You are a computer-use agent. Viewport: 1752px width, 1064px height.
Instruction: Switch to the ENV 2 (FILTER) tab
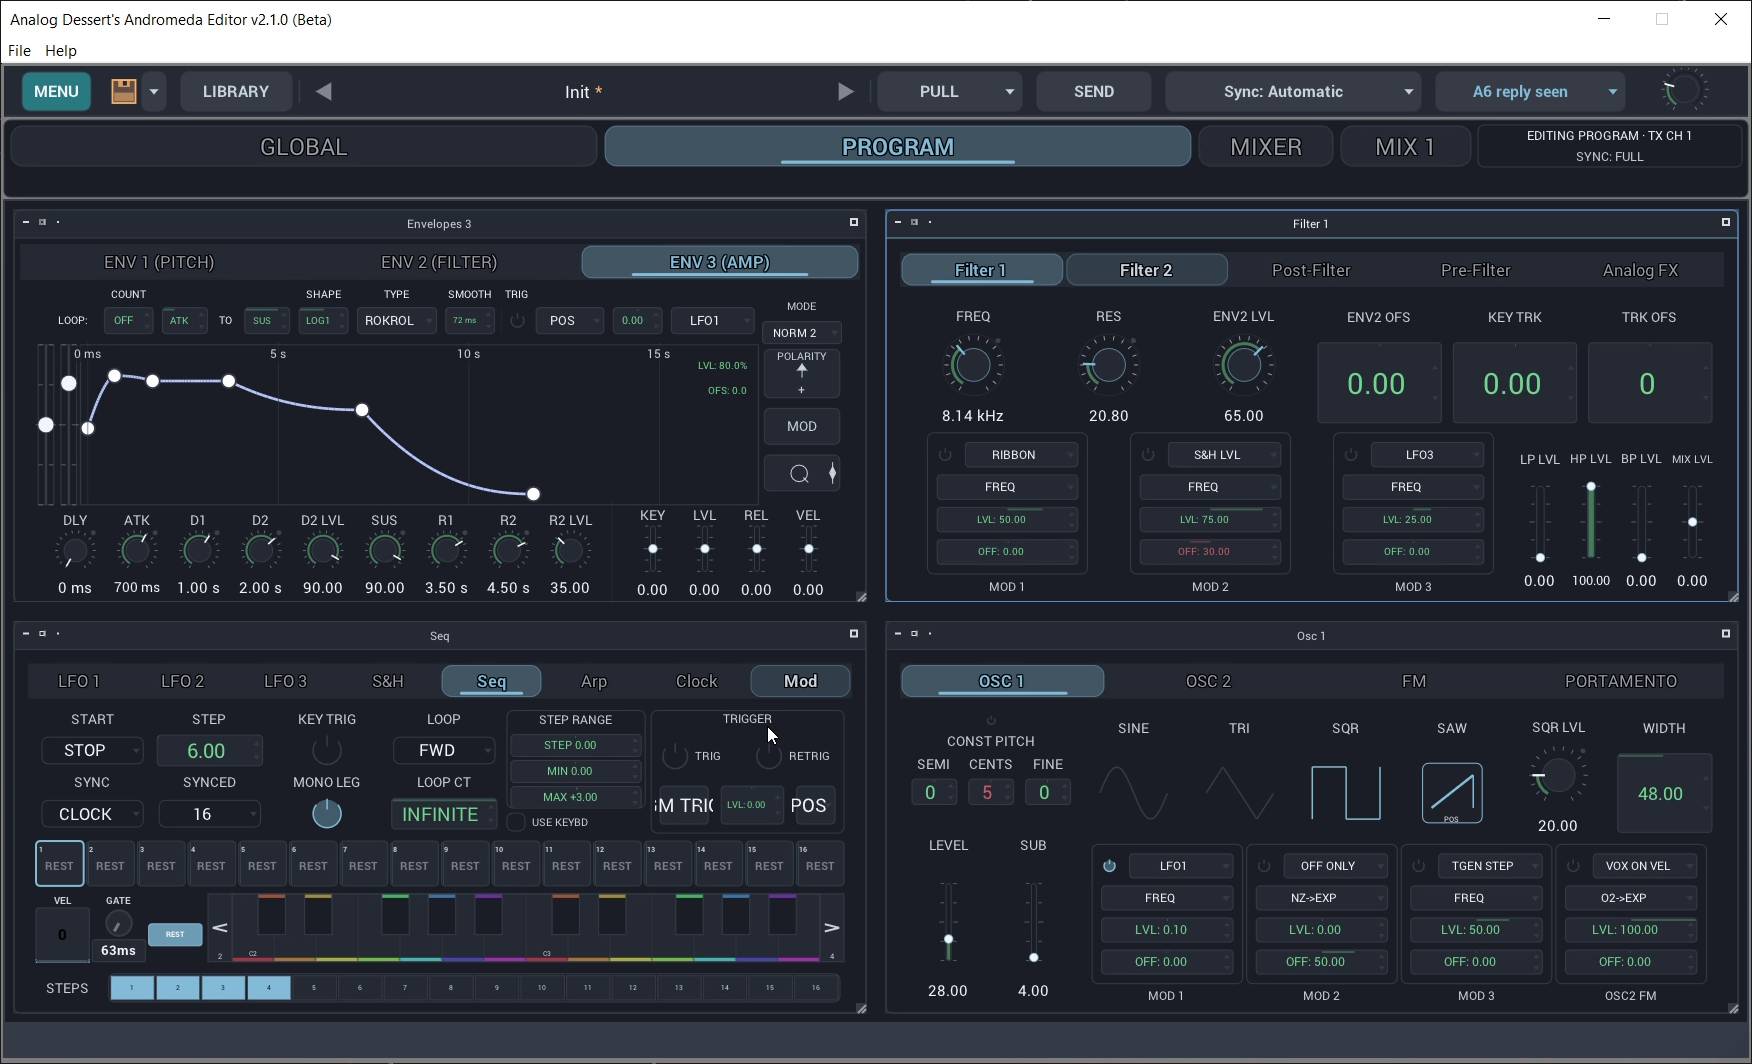coord(439,262)
